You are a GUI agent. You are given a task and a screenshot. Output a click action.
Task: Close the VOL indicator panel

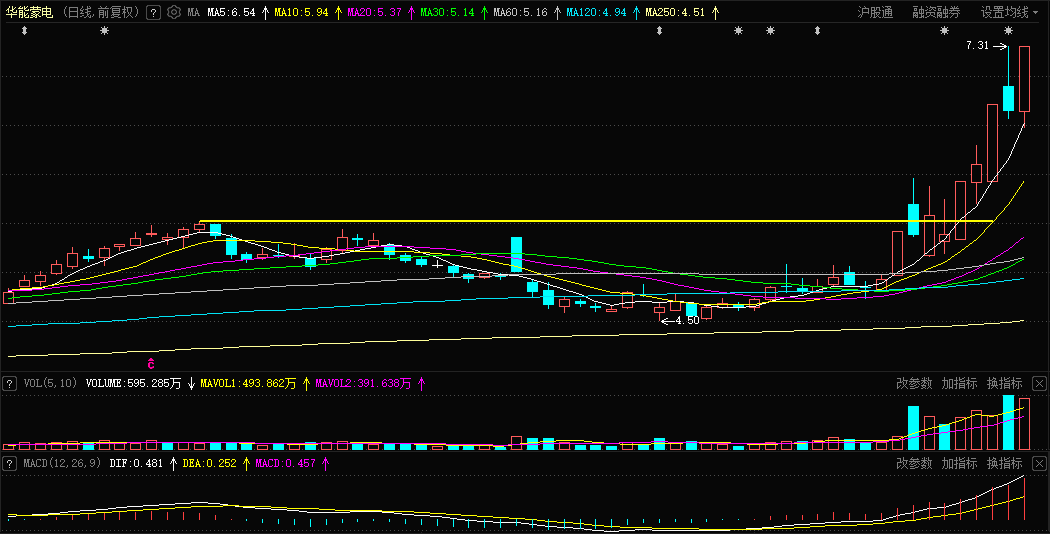pyautogui.click(x=1039, y=383)
